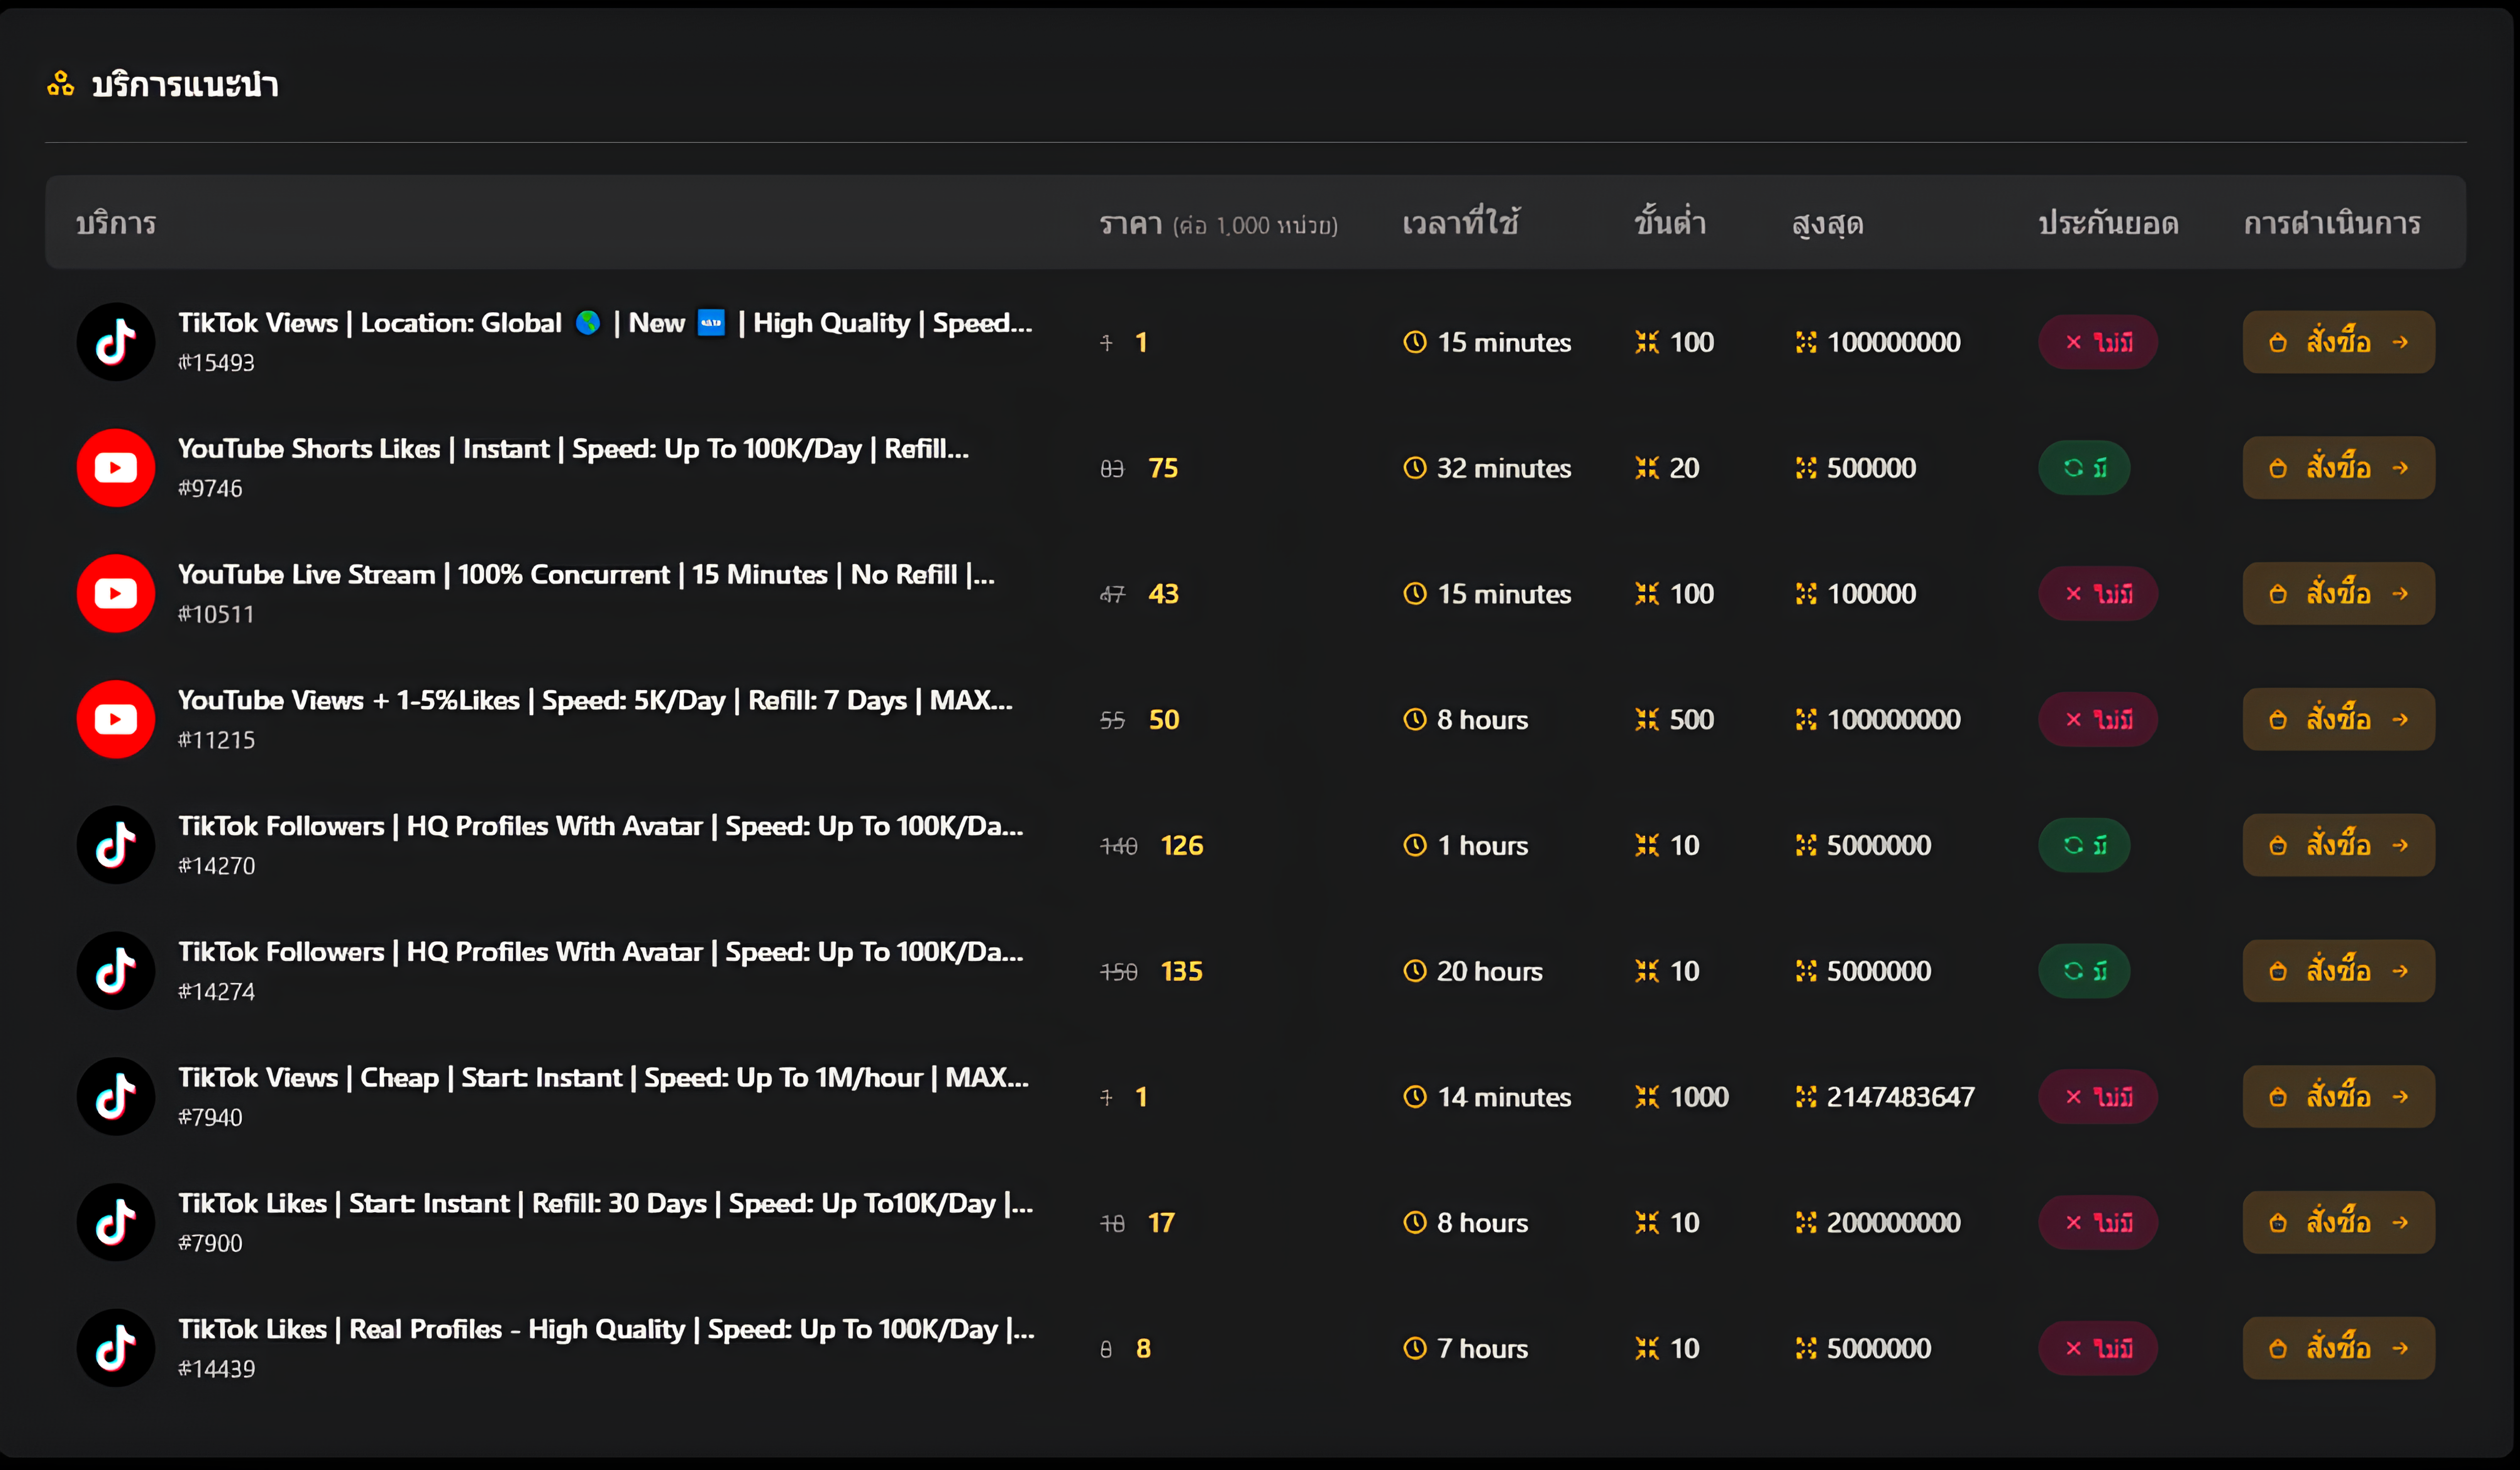Open TikTok Views Location Global service title
The width and height of the screenshot is (2520, 1470).
tap(605, 323)
